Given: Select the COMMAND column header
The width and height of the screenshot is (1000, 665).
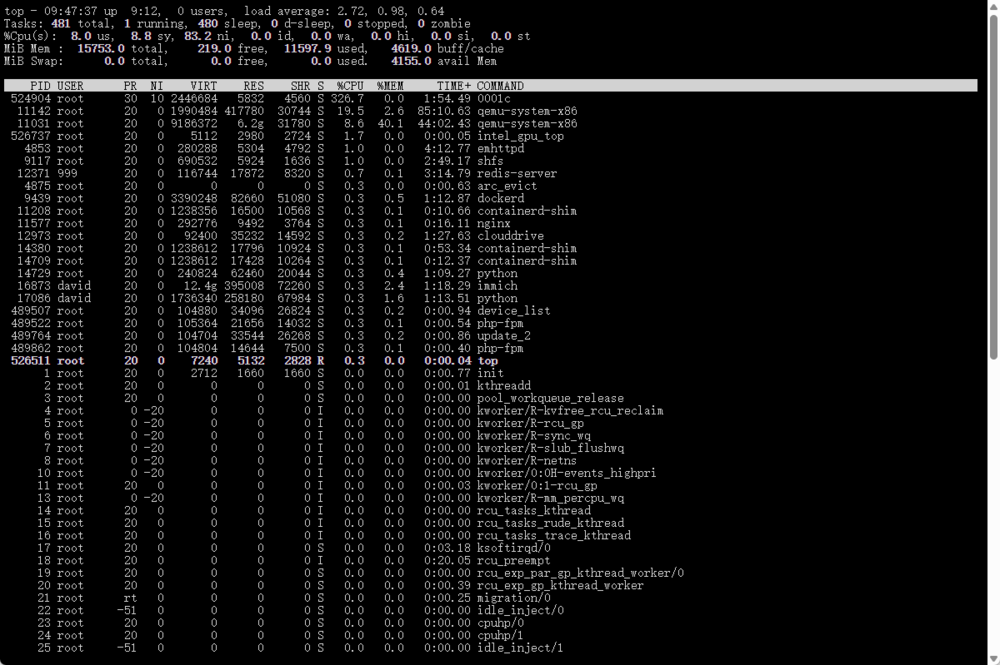Looking at the screenshot, I should [x=500, y=85].
